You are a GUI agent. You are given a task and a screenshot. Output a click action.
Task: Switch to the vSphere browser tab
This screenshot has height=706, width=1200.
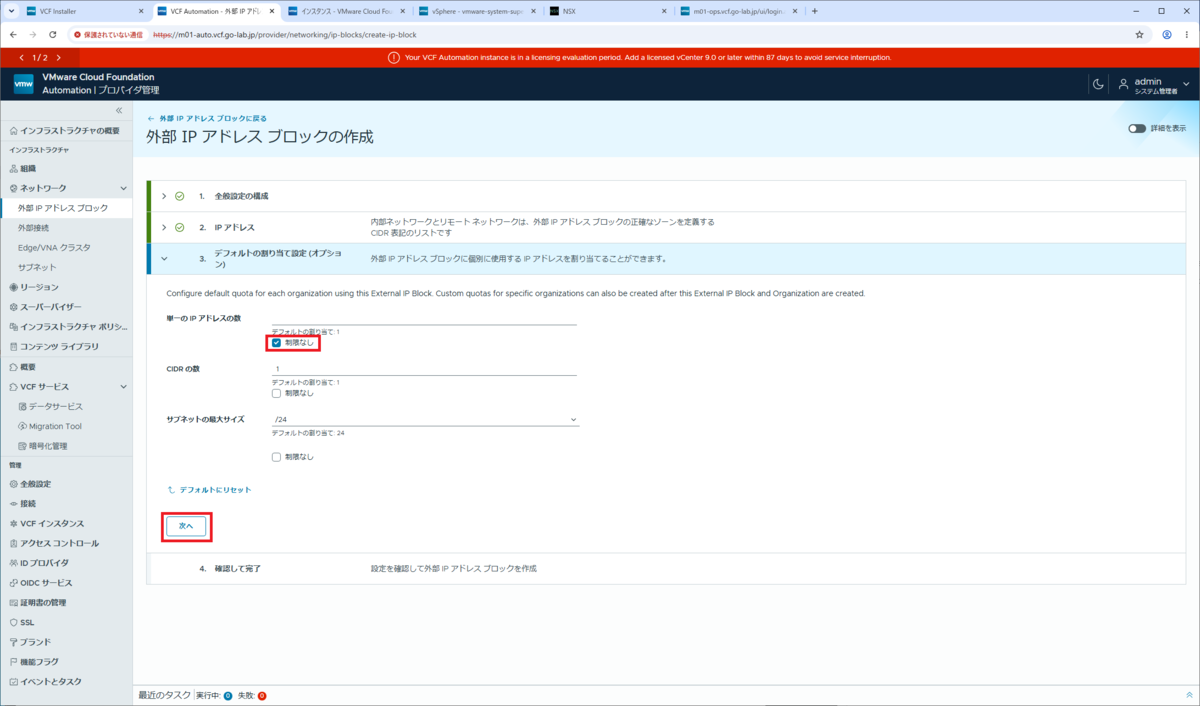click(476, 11)
